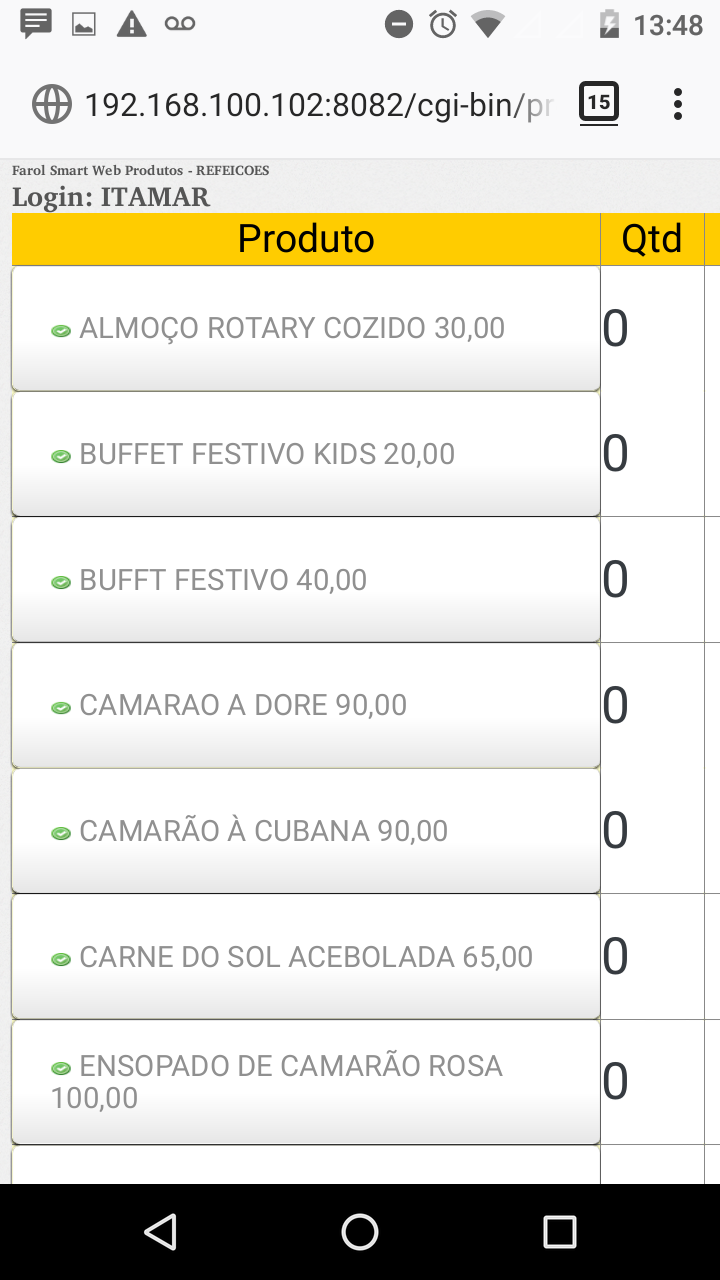720x1280 pixels.
Task: Tap the globe site info icon
Action: [52, 104]
